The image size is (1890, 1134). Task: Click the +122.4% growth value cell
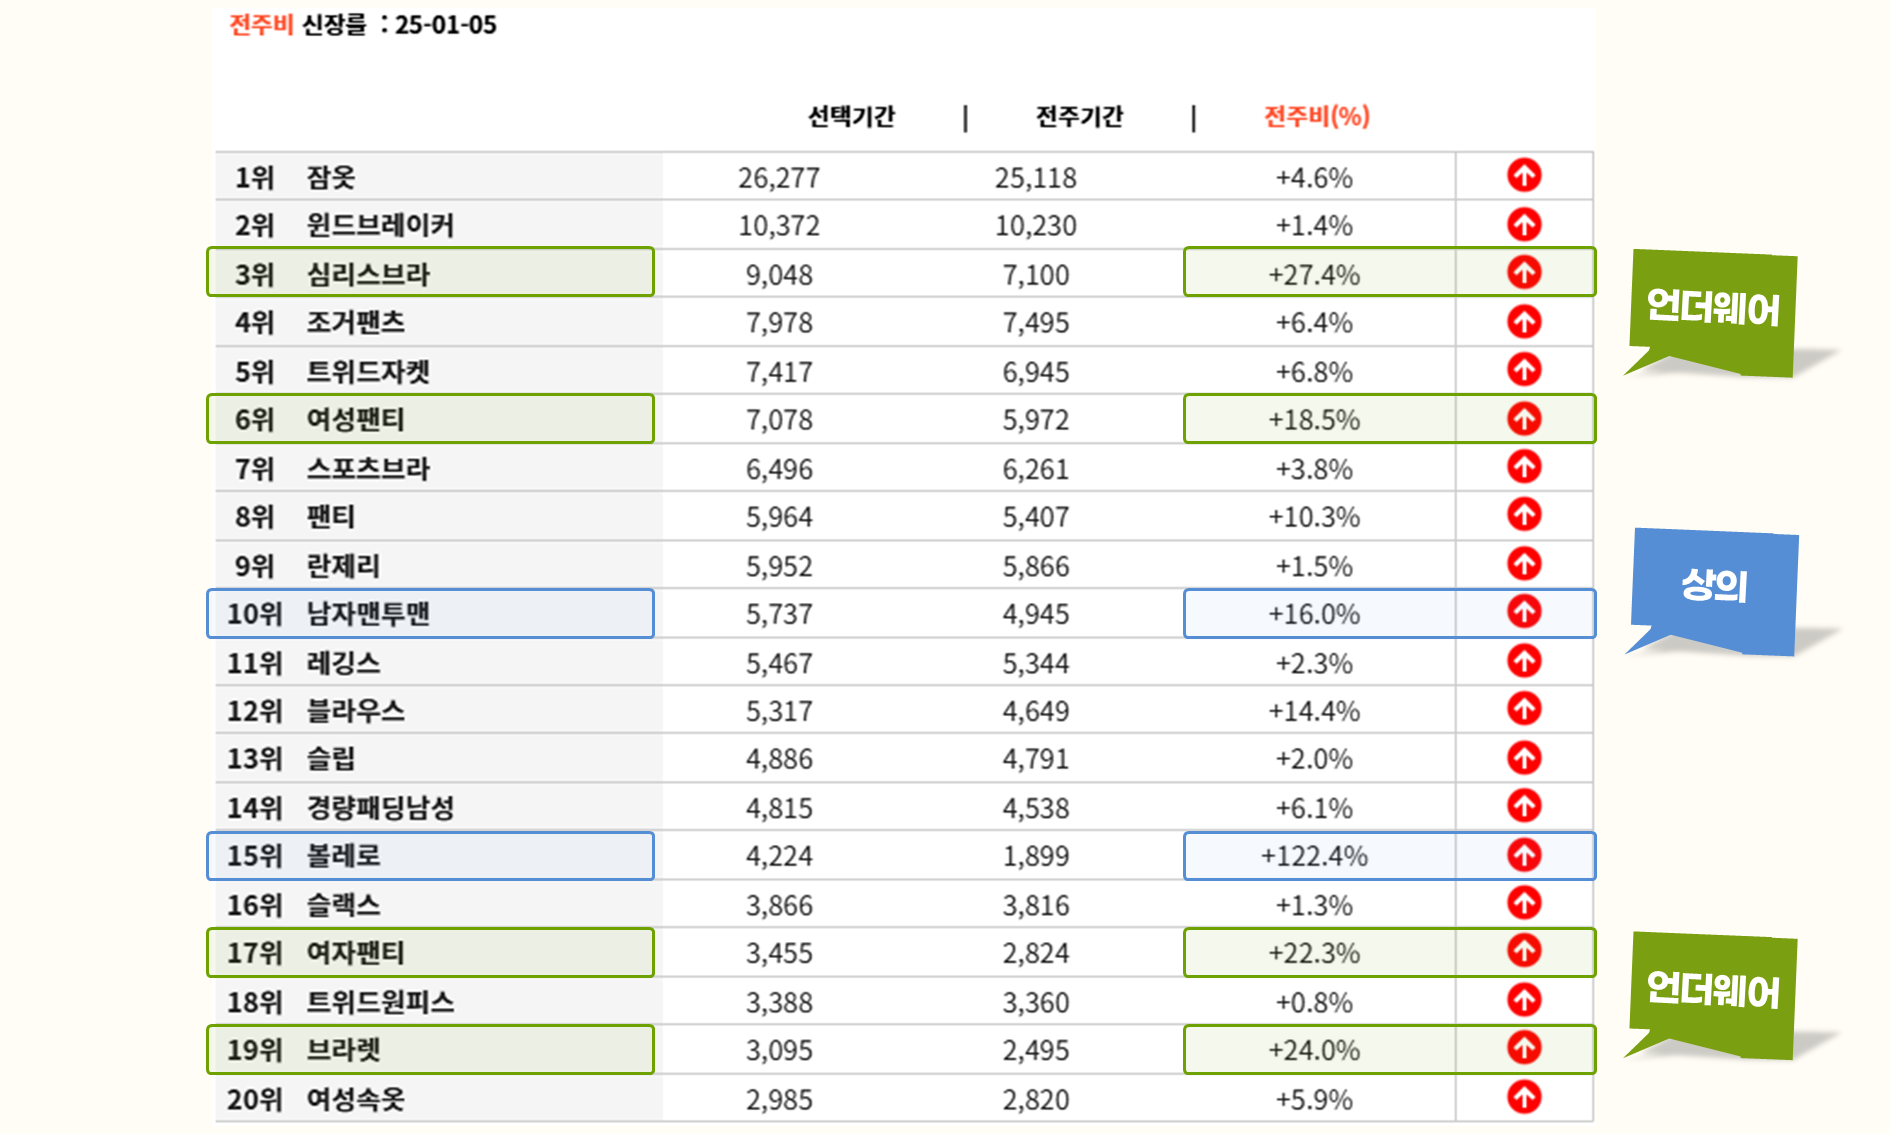point(1314,856)
